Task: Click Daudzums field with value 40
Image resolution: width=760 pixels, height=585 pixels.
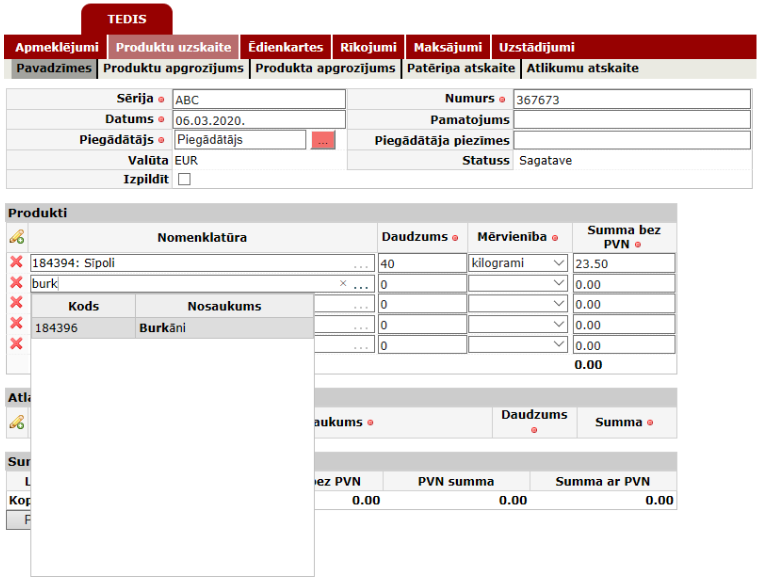Action: [x=422, y=263]
